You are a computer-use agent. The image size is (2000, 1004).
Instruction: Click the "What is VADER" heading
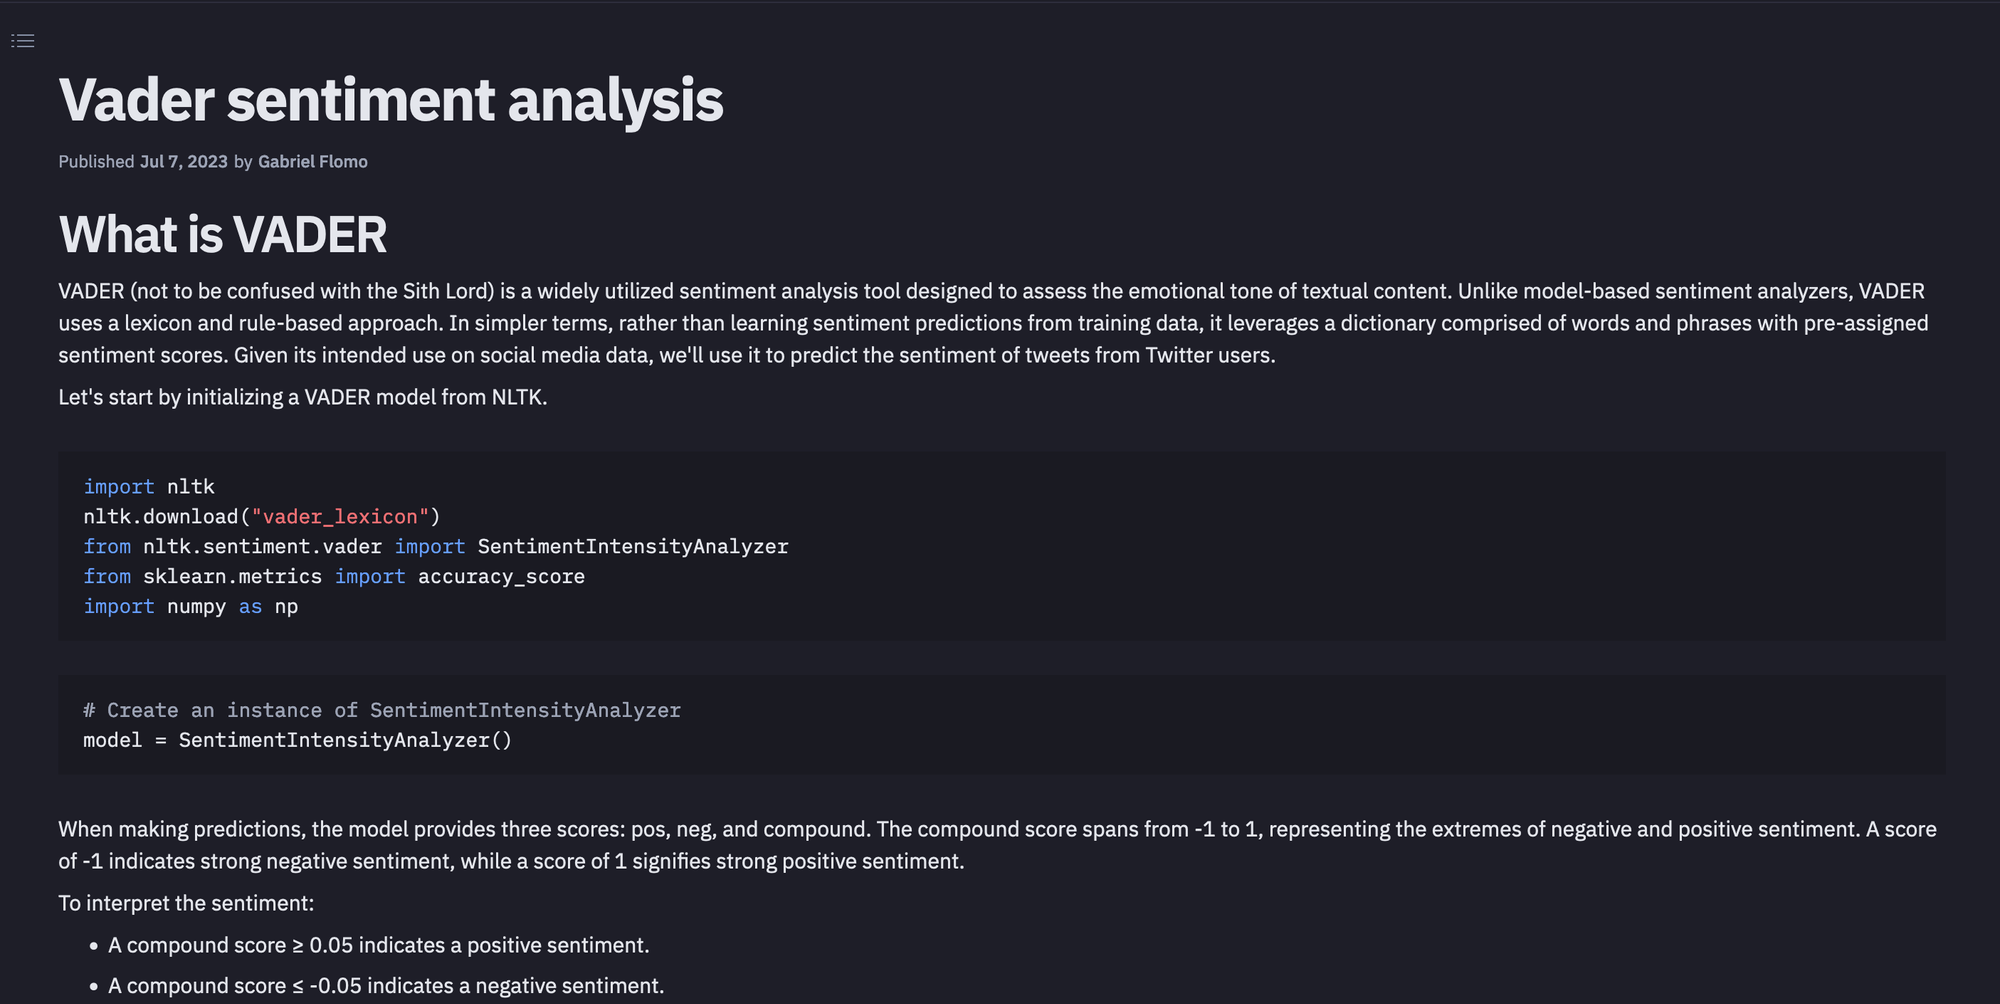pyautogui.click(x=222, y=235)
